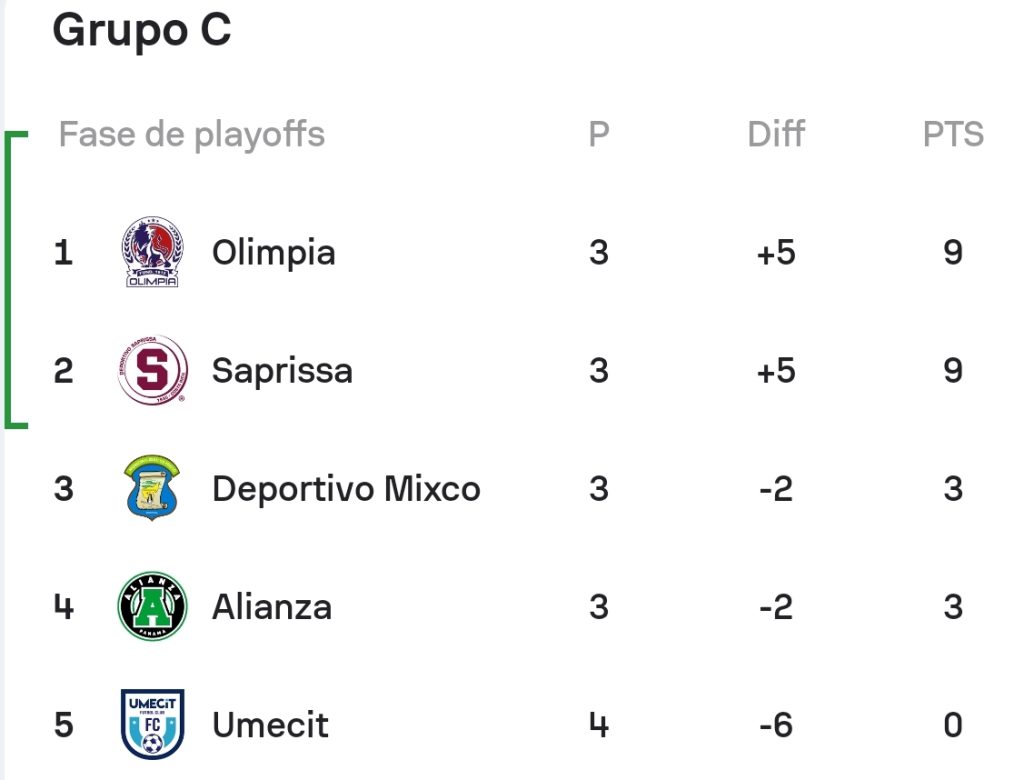This screenshot has width=1024, height=780.
Task: Open the Olimpia team link
Action: 274,253
